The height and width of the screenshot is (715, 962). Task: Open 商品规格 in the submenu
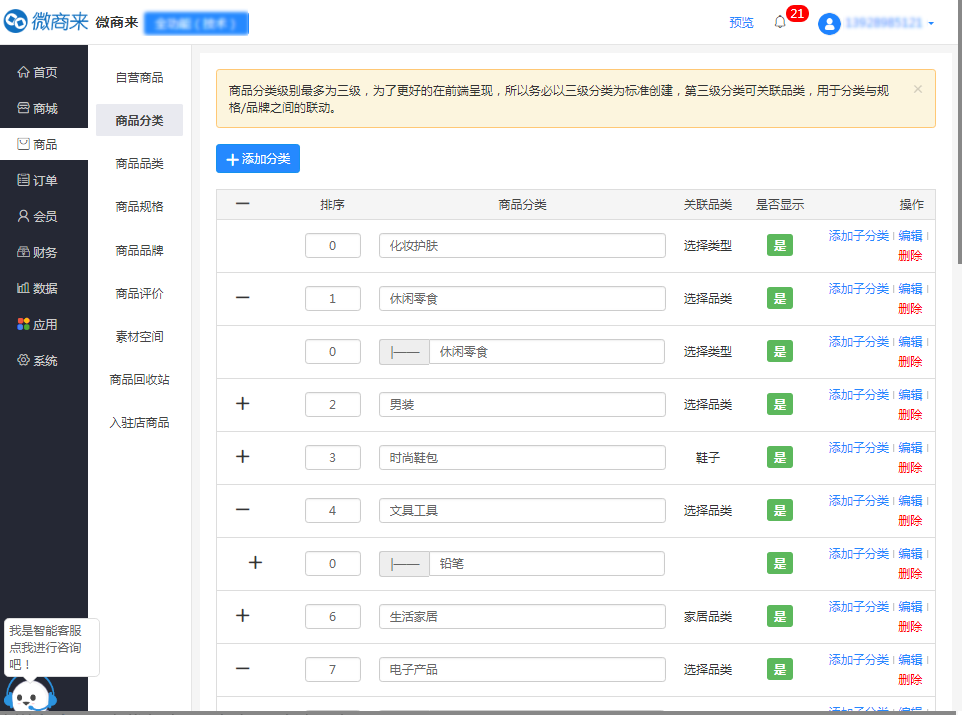pyautogui.click(x=139, y=207)
